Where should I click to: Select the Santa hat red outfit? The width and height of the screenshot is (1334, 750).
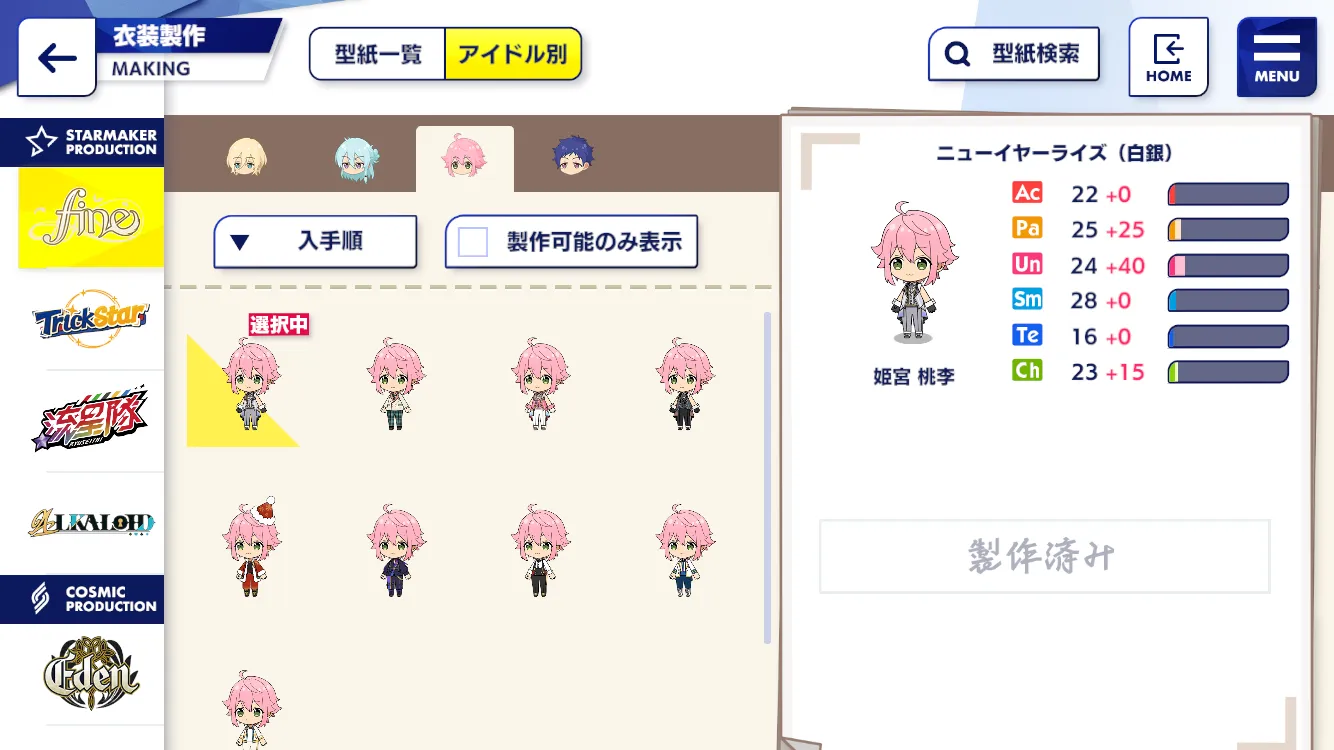click(x=251, y=548)
